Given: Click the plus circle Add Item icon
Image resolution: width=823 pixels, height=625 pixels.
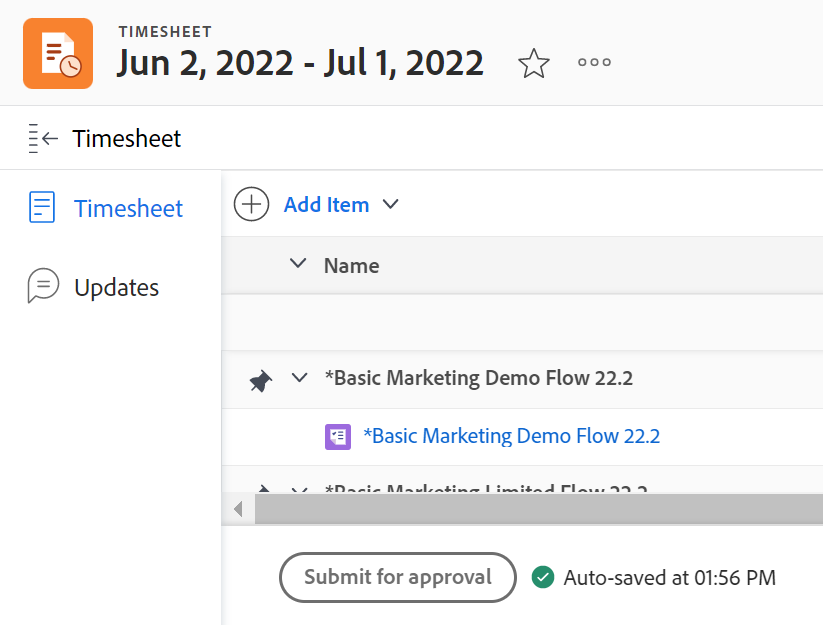Looking at the screenshot, I should [x=251, y=204].
